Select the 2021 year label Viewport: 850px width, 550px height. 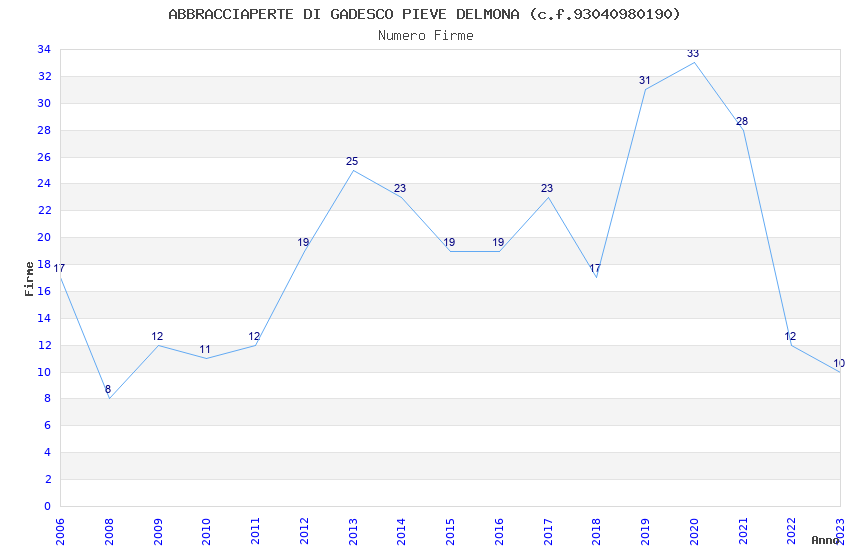(743, 532)
